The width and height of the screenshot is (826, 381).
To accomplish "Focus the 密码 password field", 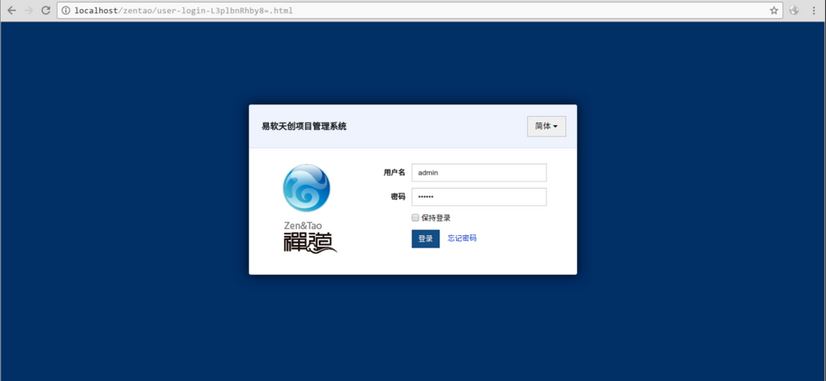I will pyautogui.click(x=479, y=197).
